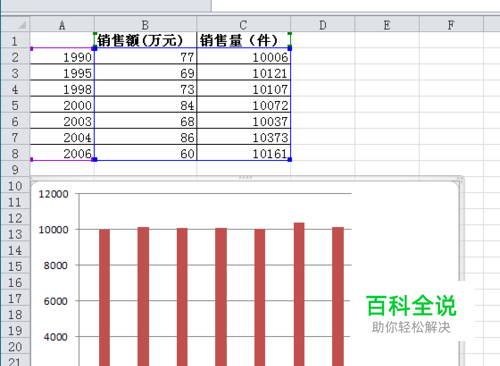Screen dimensions: 500x366
Task: Click cell with value 10373
Action: click(243, 137)
